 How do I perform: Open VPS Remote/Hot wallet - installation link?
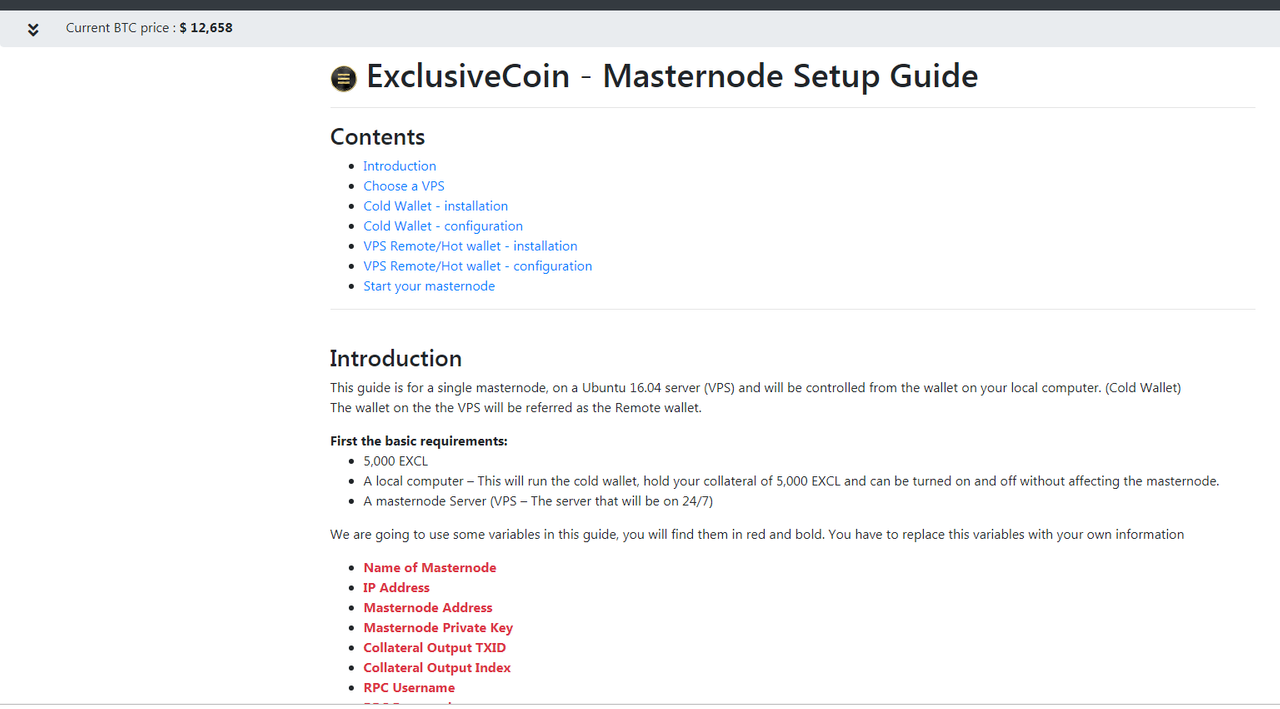click(470, 246)
